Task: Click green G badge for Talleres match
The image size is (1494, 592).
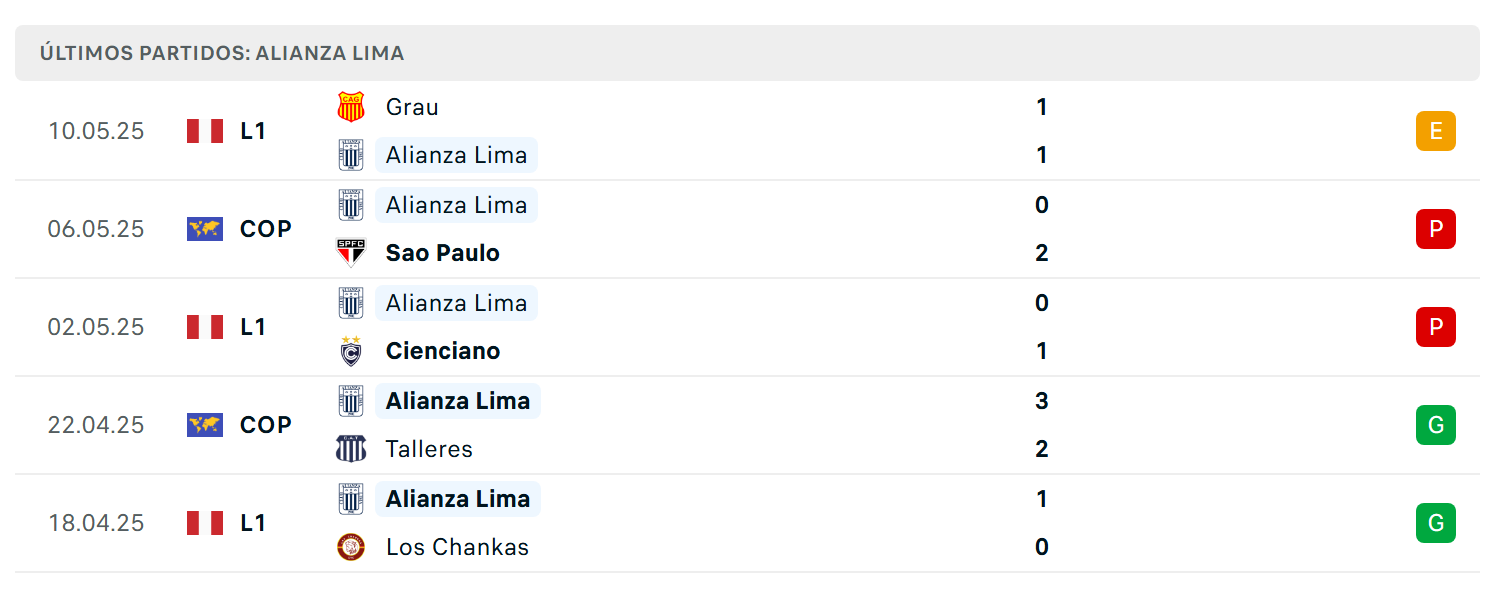Action: tap(1436, 425)
